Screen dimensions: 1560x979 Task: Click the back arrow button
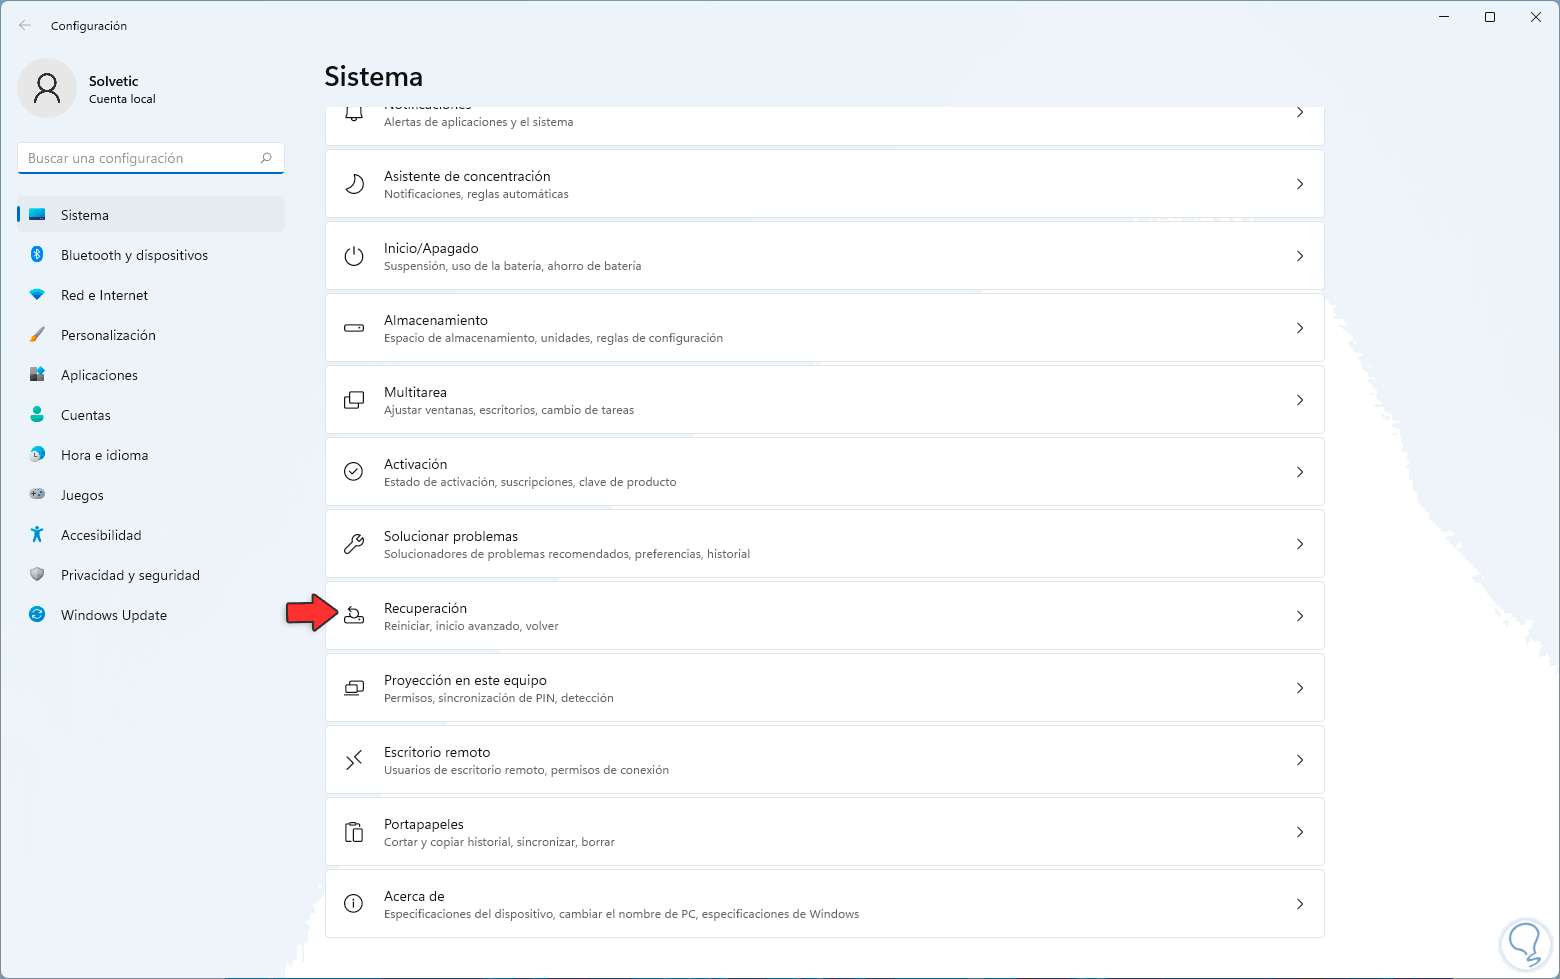coord(25,26)
